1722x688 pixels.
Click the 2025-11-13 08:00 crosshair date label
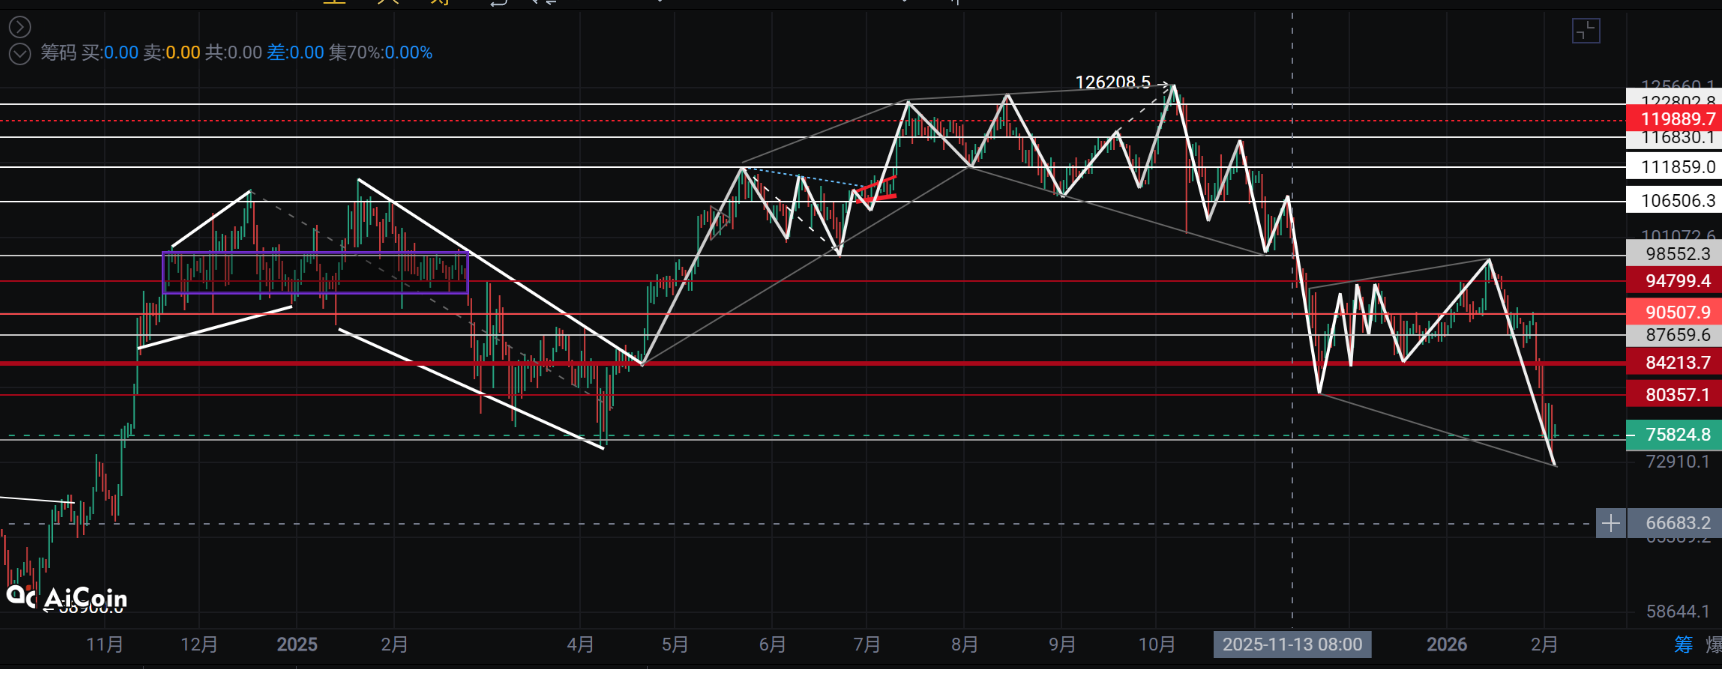tap(1292, 645)
